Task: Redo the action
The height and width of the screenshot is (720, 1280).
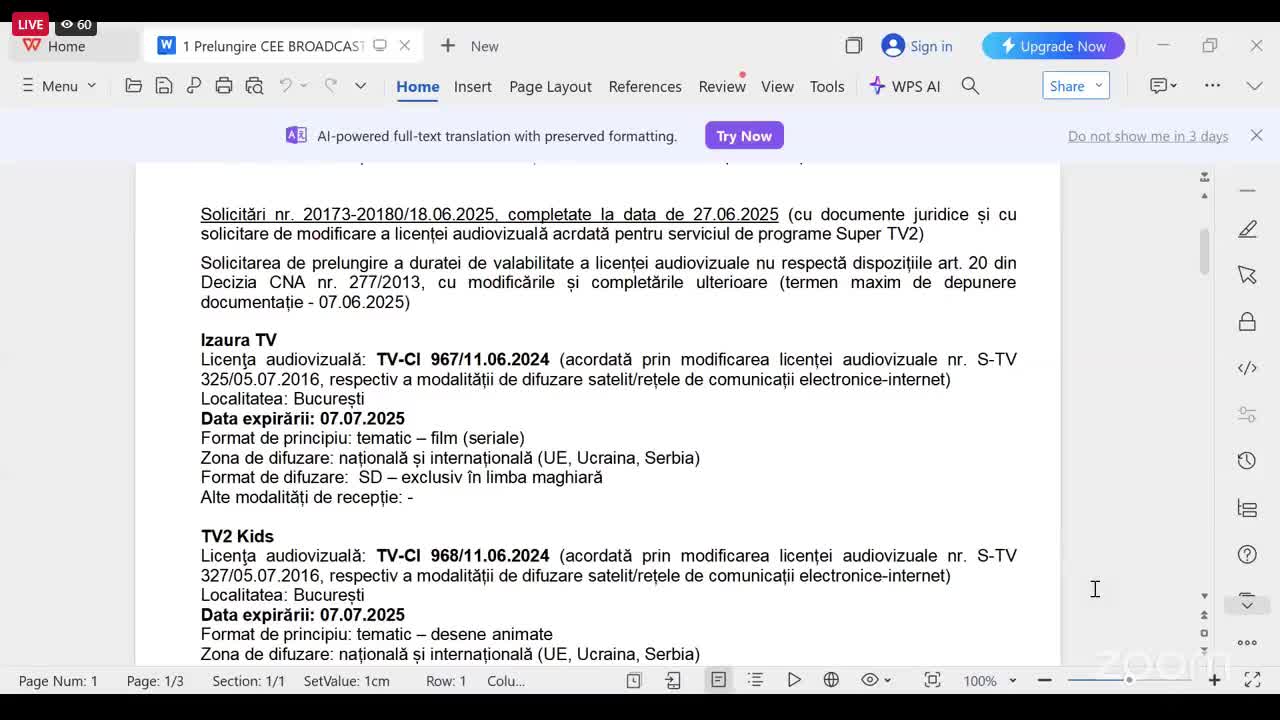Action: tap(331, 86)
